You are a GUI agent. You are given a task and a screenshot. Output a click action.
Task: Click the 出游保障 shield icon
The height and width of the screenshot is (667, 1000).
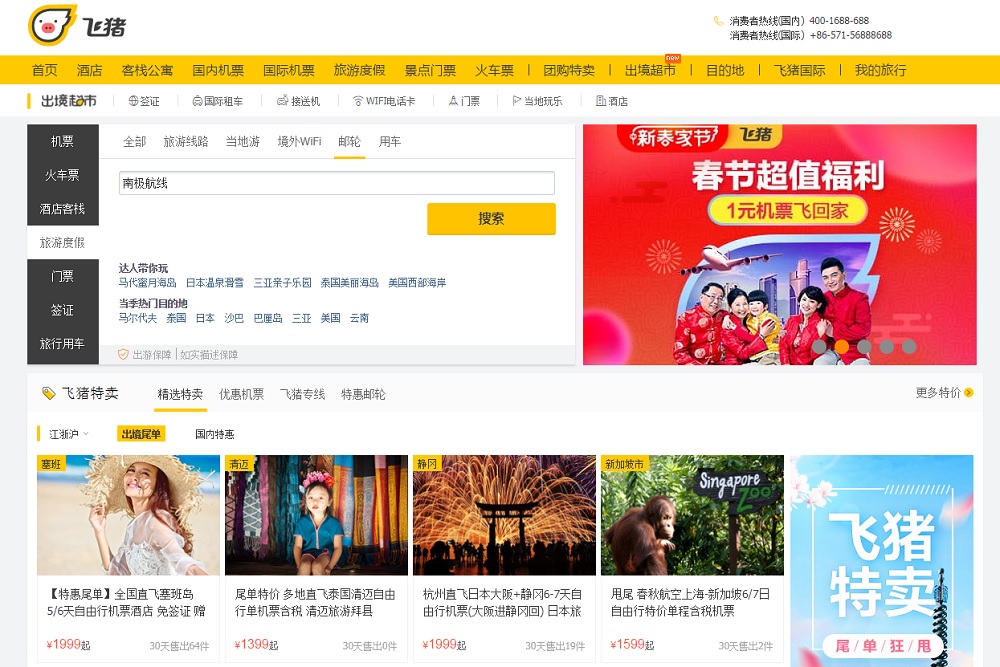[123, 354]
